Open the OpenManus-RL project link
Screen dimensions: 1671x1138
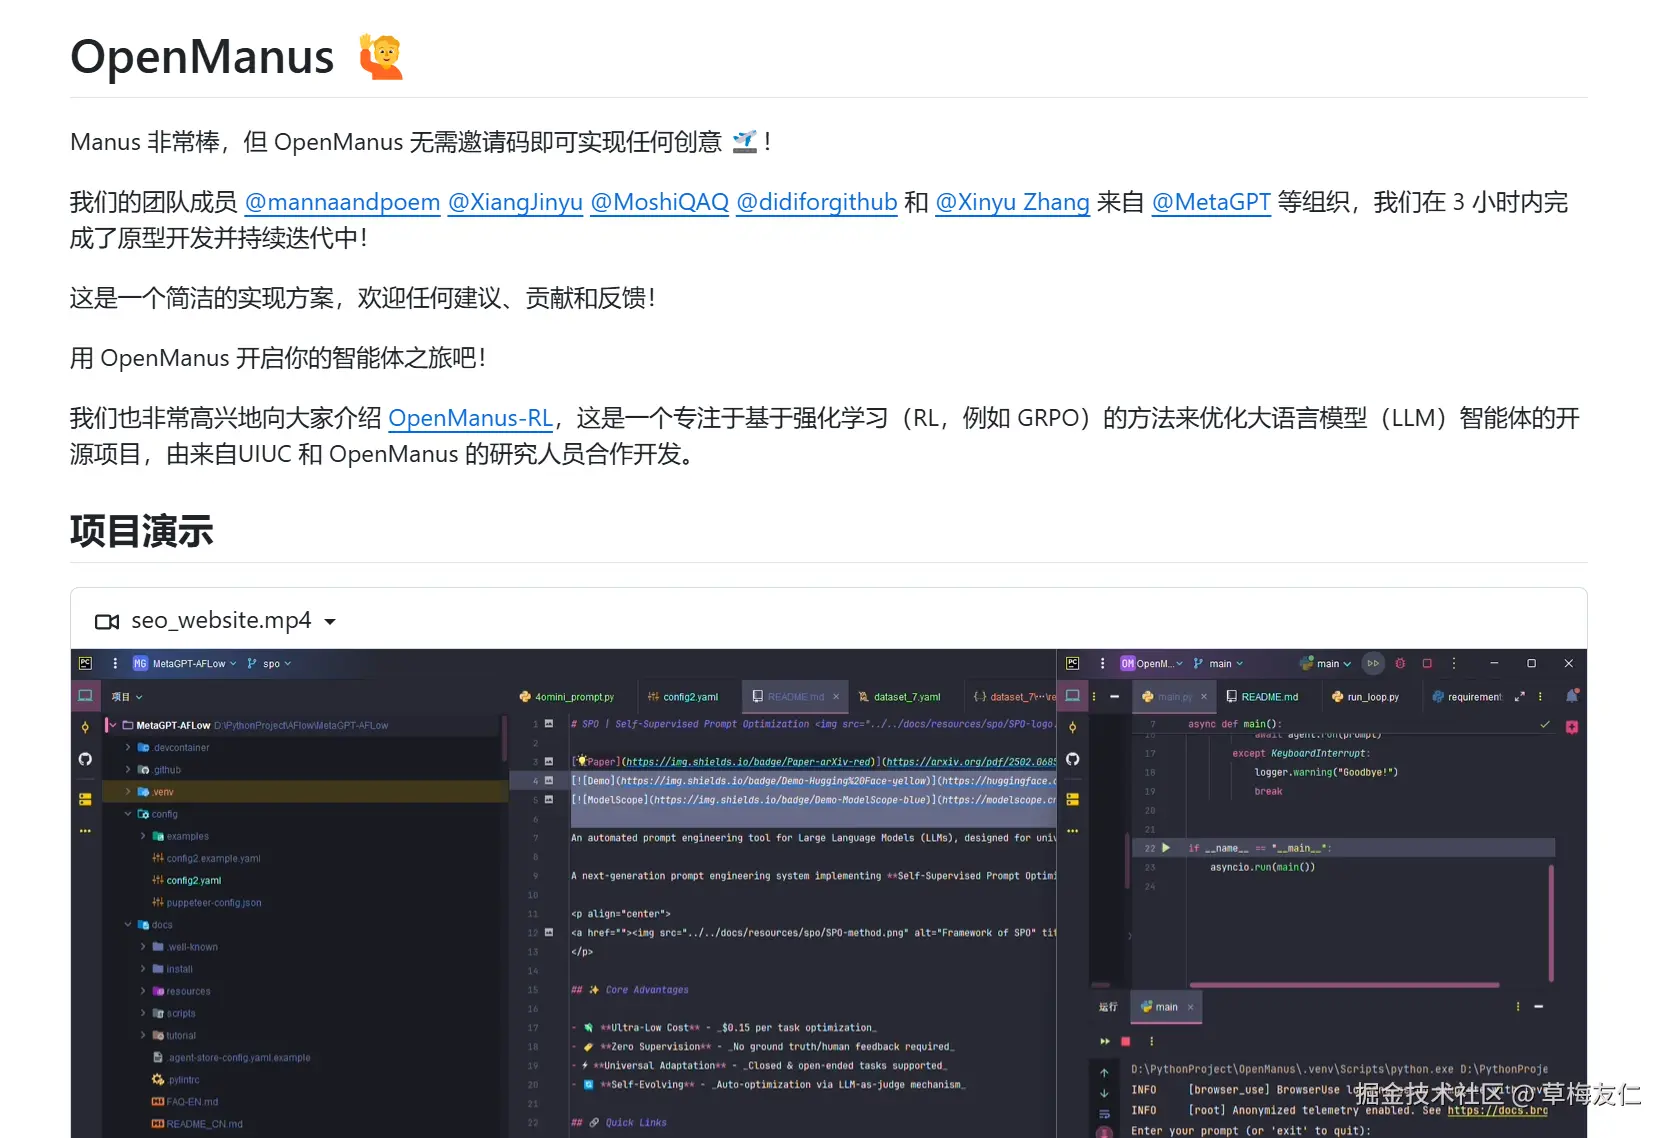tap(470, 418)
